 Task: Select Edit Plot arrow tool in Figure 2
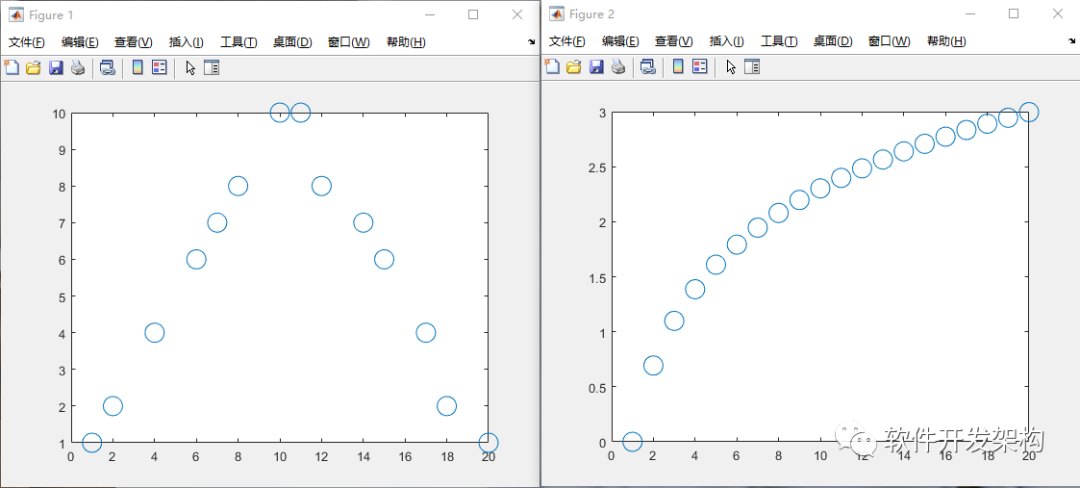[731, 67]
